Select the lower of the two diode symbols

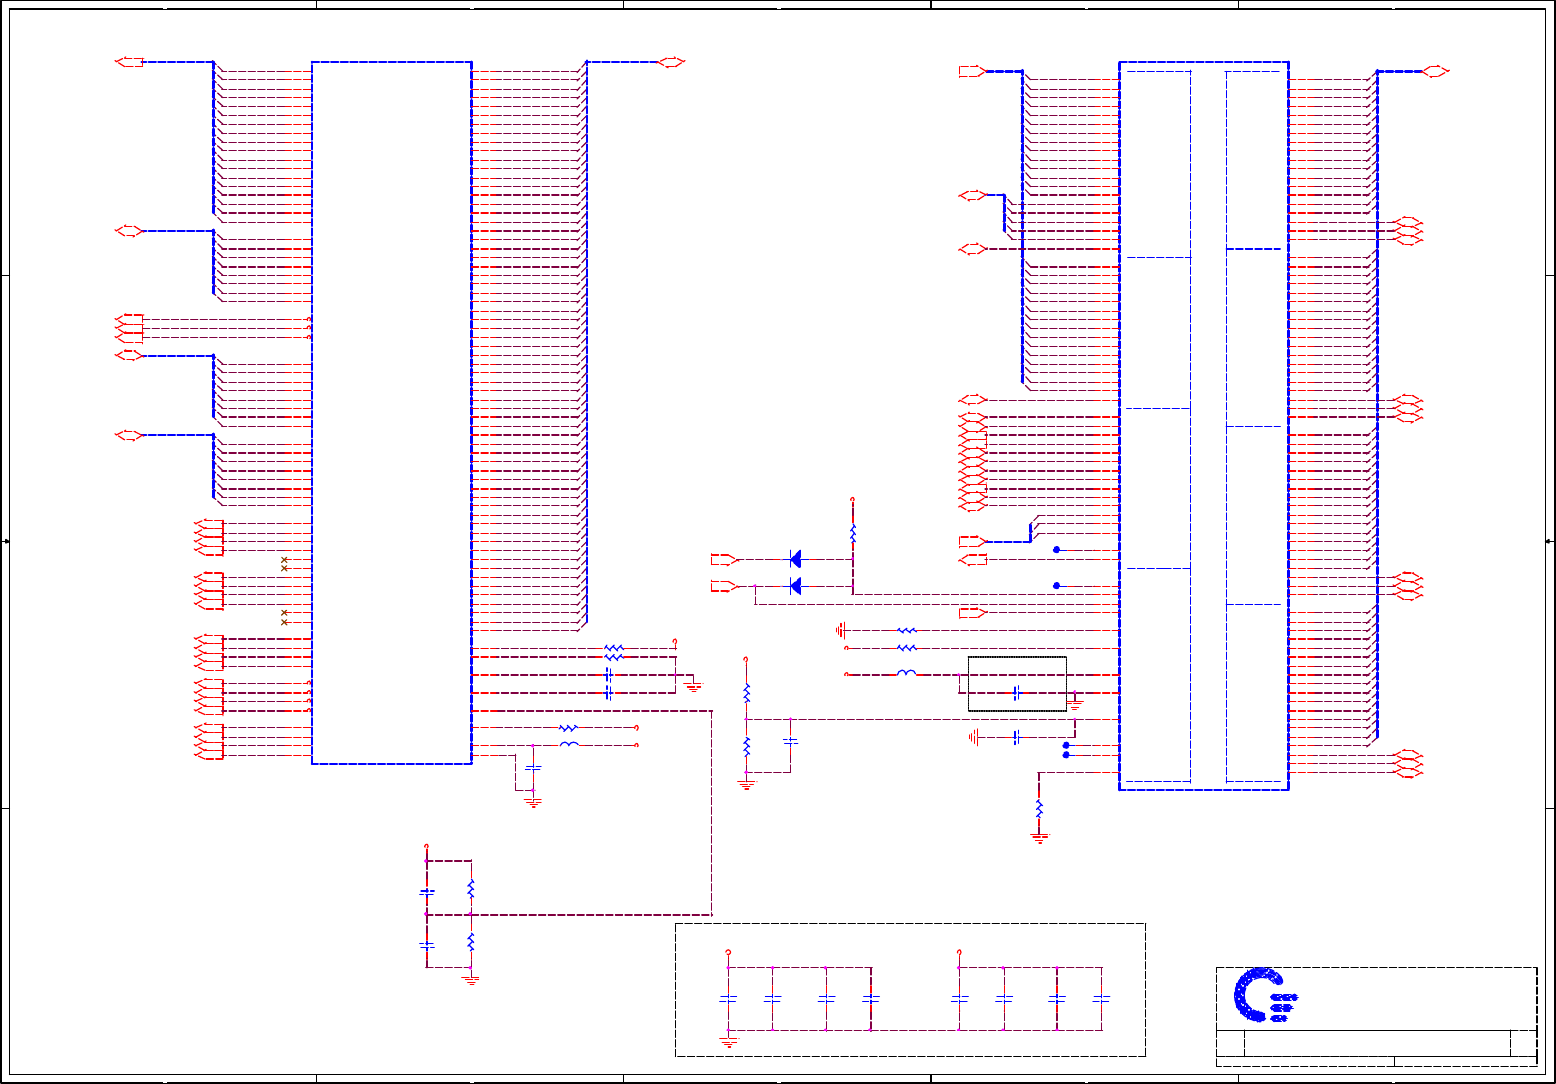(x=795, y=586)
